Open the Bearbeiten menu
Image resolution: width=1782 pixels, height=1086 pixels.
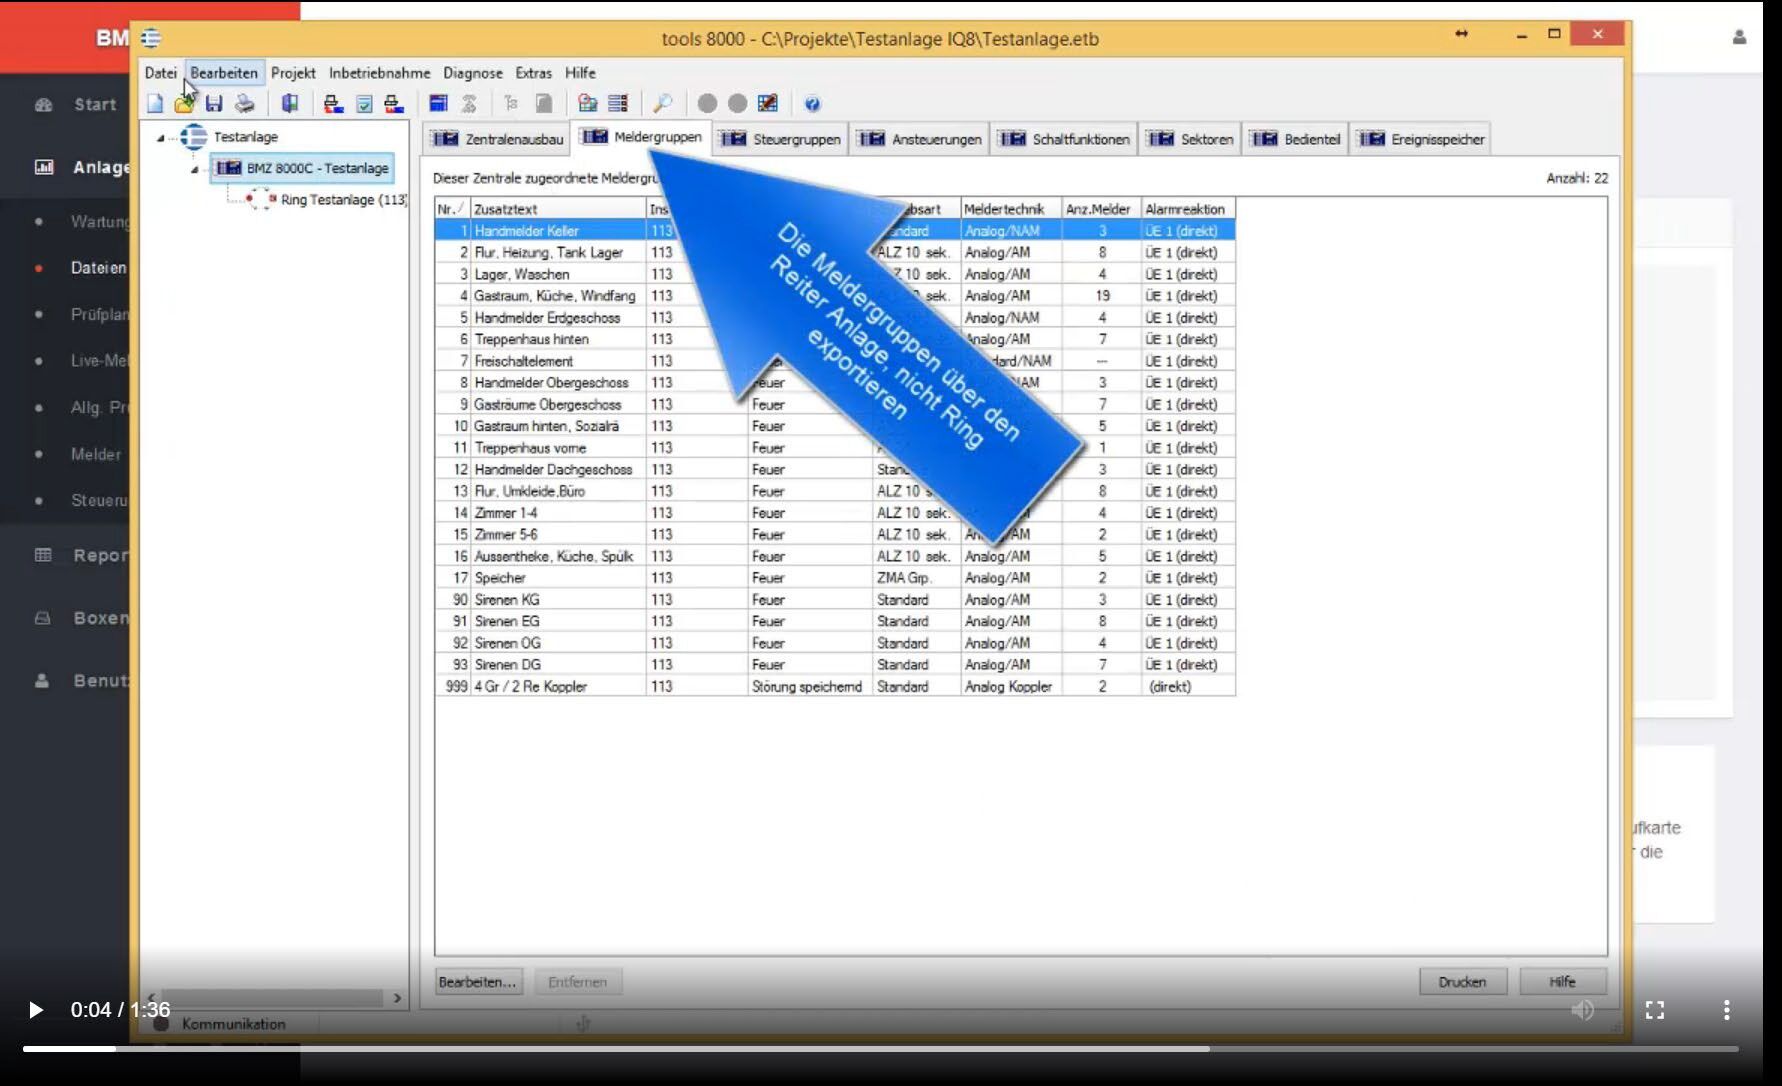pyautogui.click(x=224, y=73)
